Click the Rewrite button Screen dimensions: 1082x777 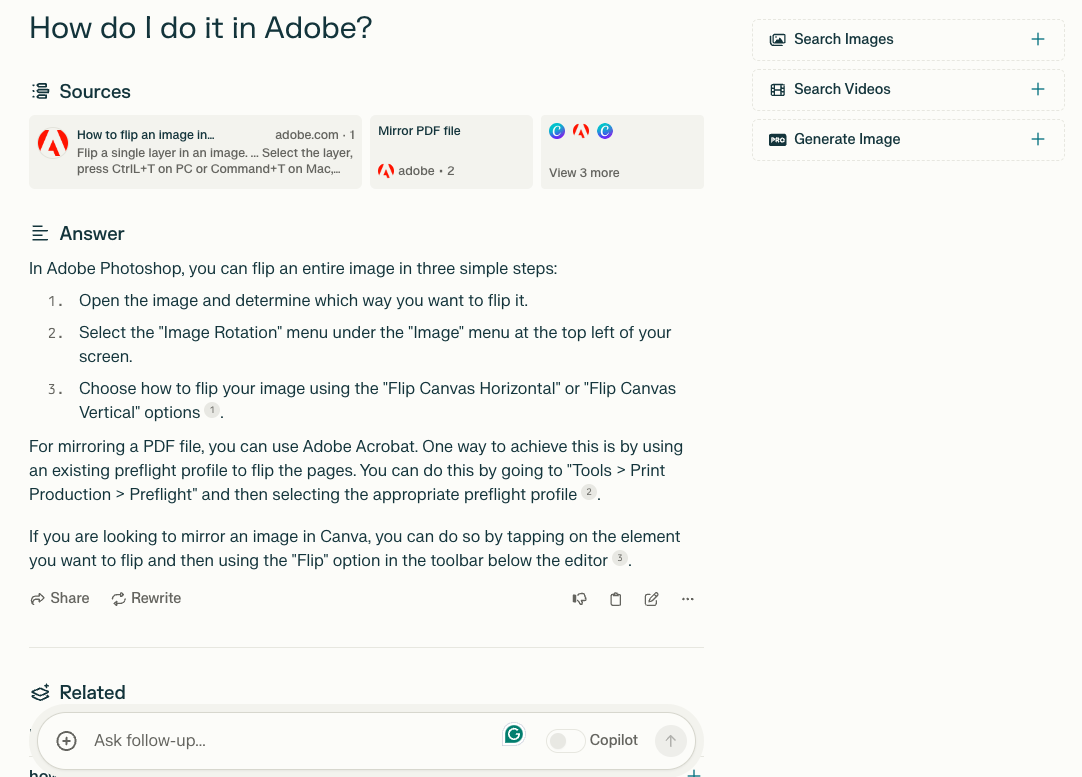(x=146, y=598)
